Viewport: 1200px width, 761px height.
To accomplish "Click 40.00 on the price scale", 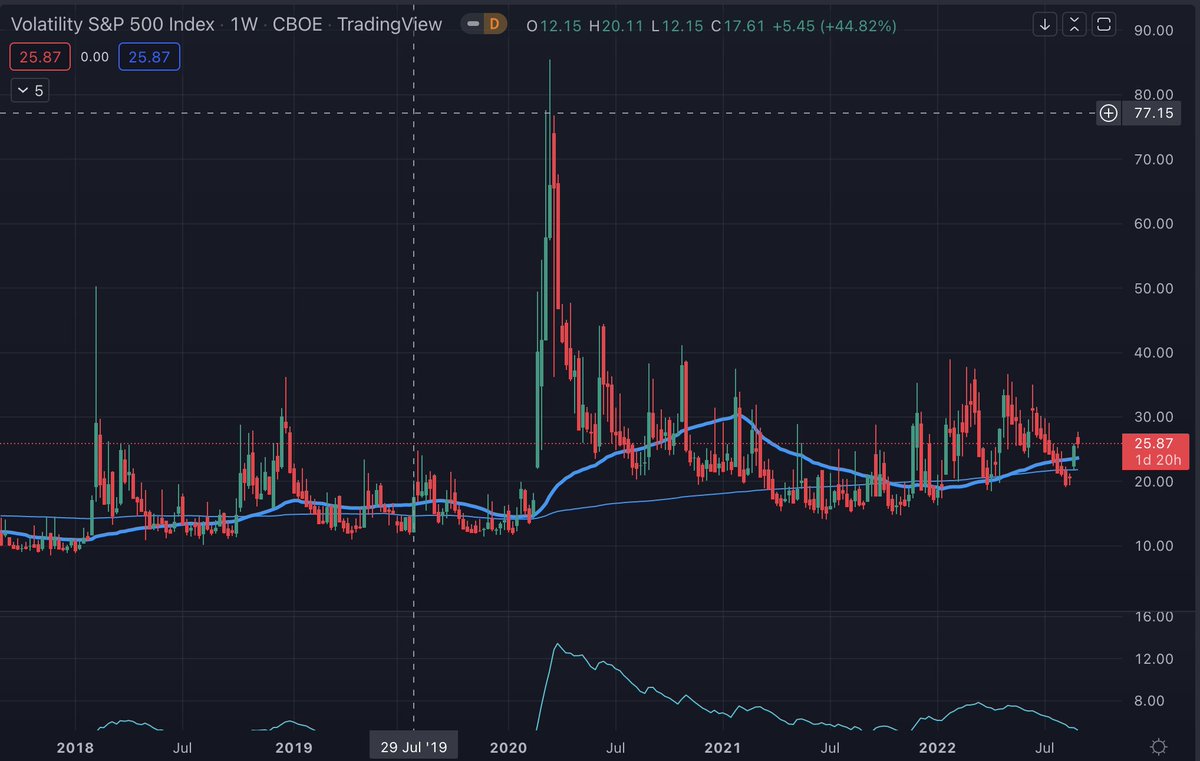I will tap(1153, 352).
